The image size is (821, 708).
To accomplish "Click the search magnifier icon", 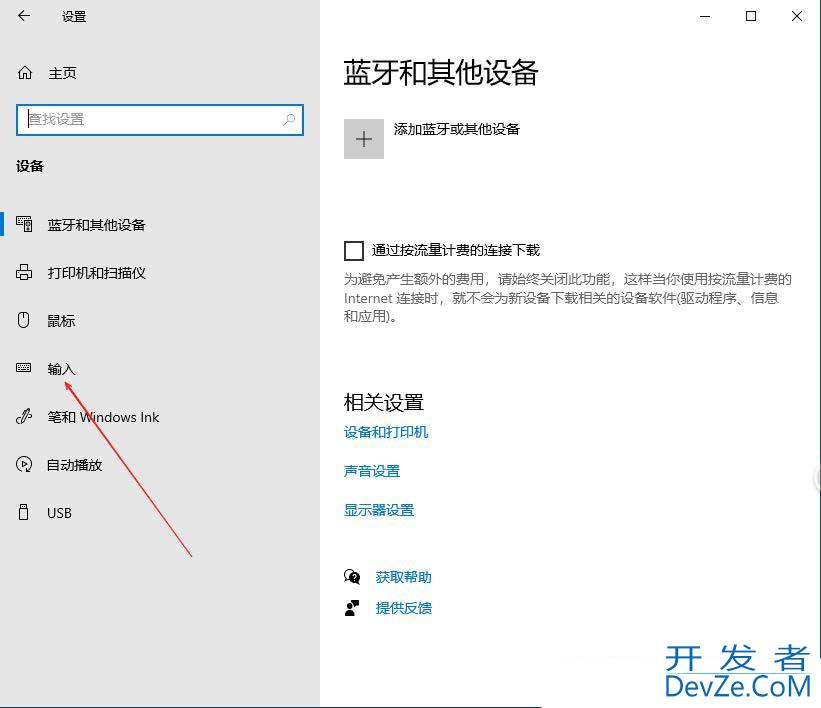I will coord(289,120).
